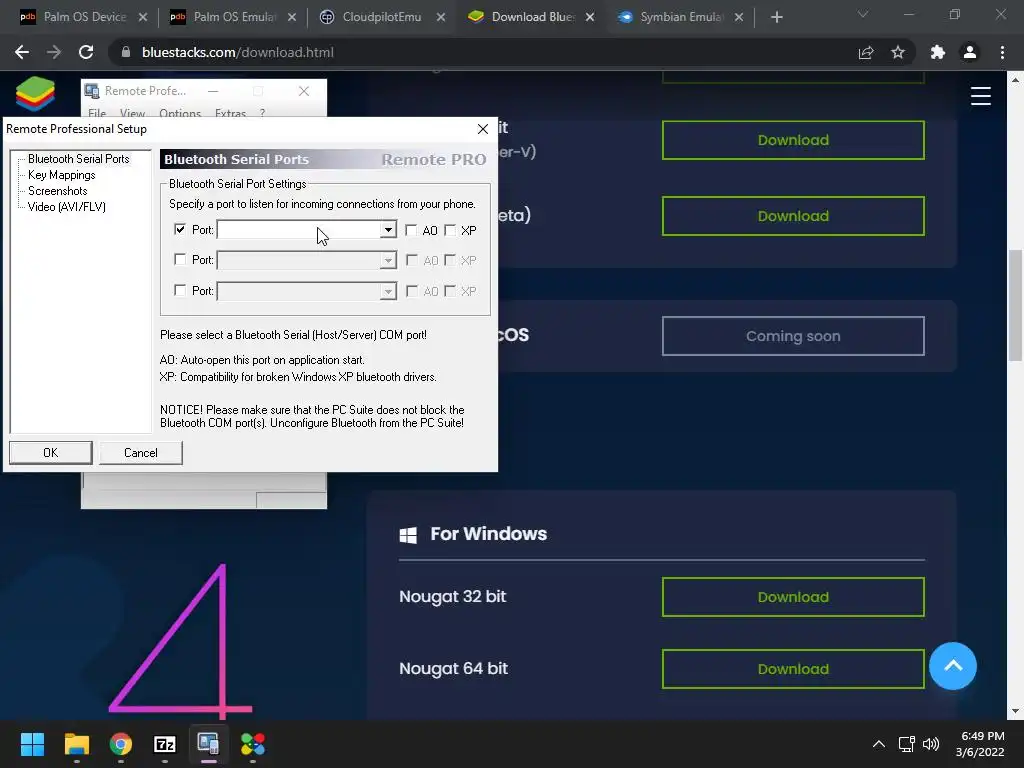Select Video (AVI/FLV) tree item
The height and width of the screenshot is (768, 1024).
[67, 206]
